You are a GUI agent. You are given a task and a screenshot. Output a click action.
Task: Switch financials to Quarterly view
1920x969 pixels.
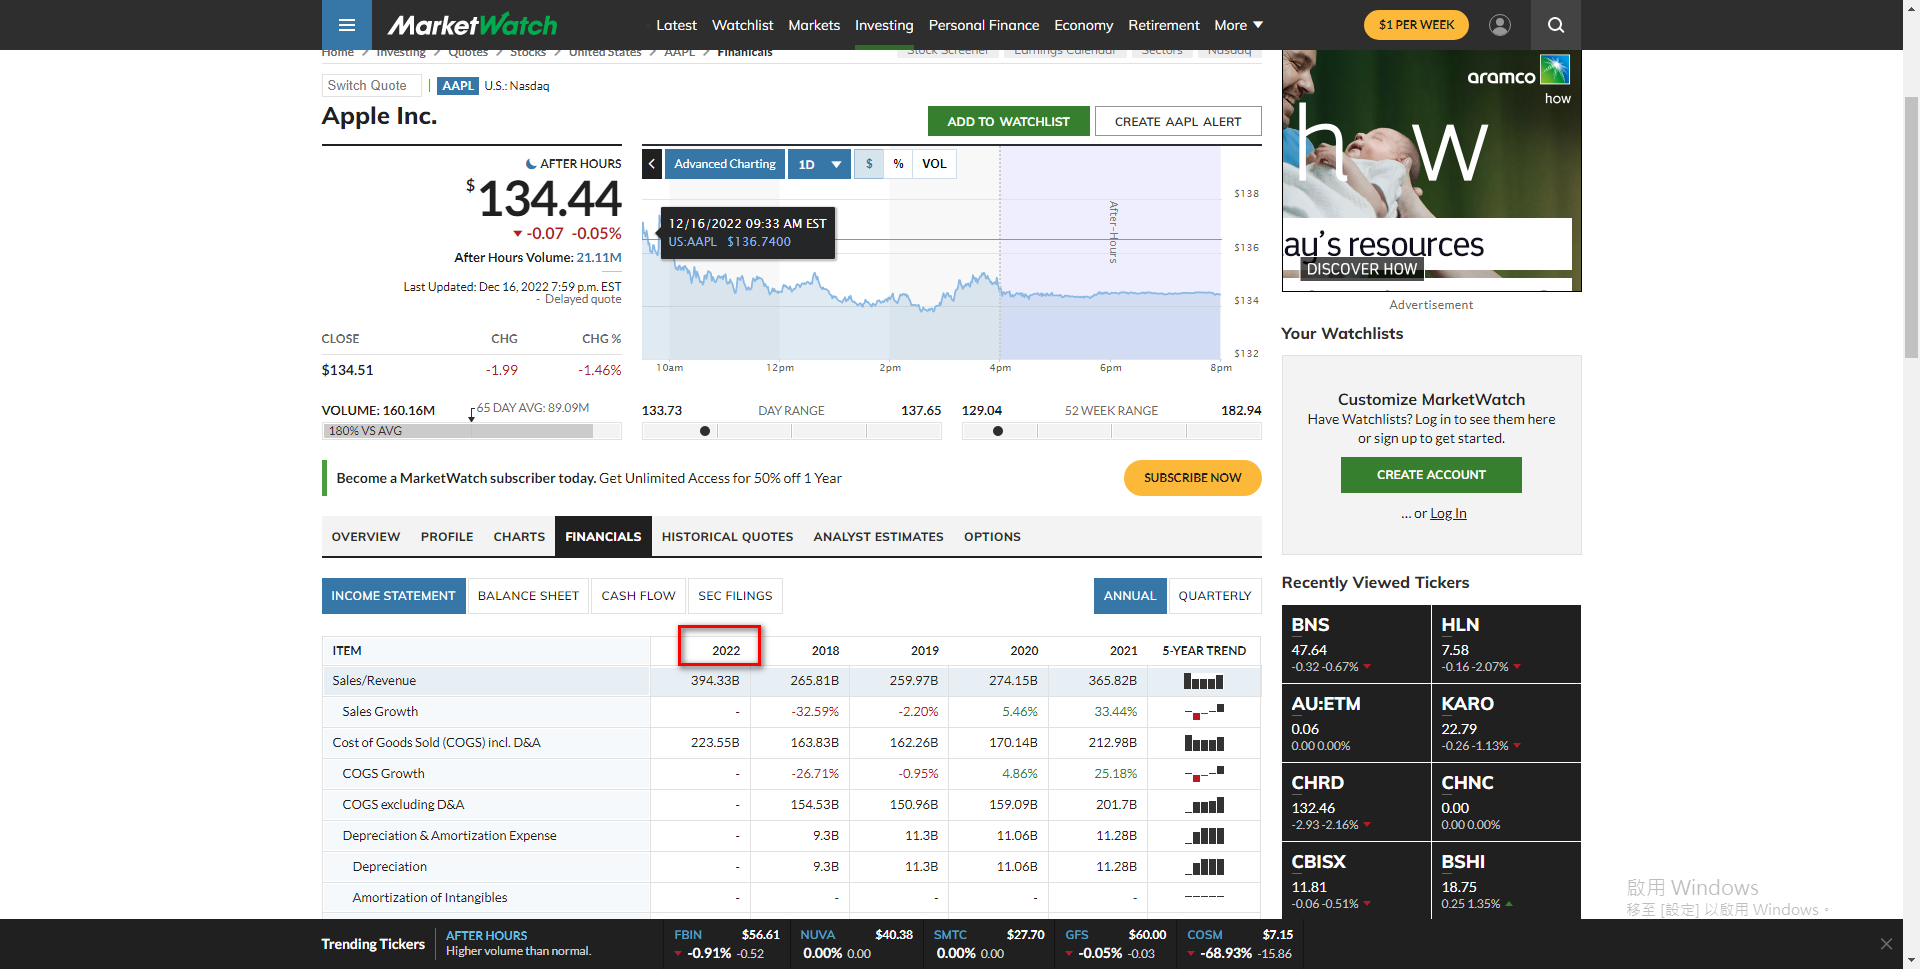pyautogui.click(x=1214, y=596)
